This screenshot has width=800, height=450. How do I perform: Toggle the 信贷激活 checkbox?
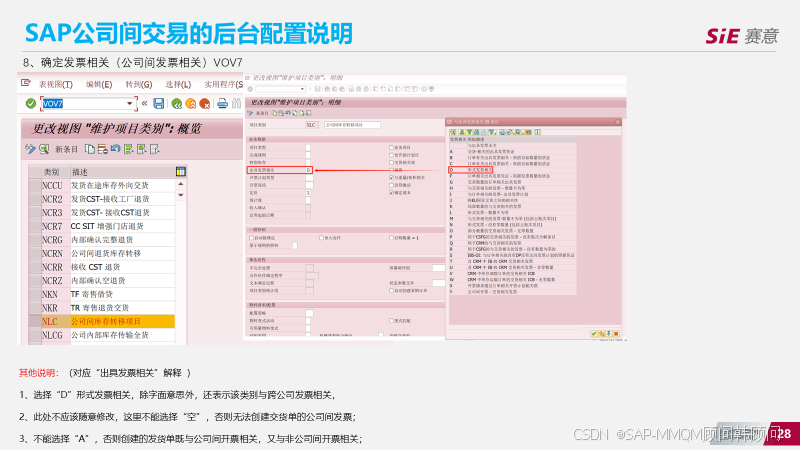pos(391,185)
